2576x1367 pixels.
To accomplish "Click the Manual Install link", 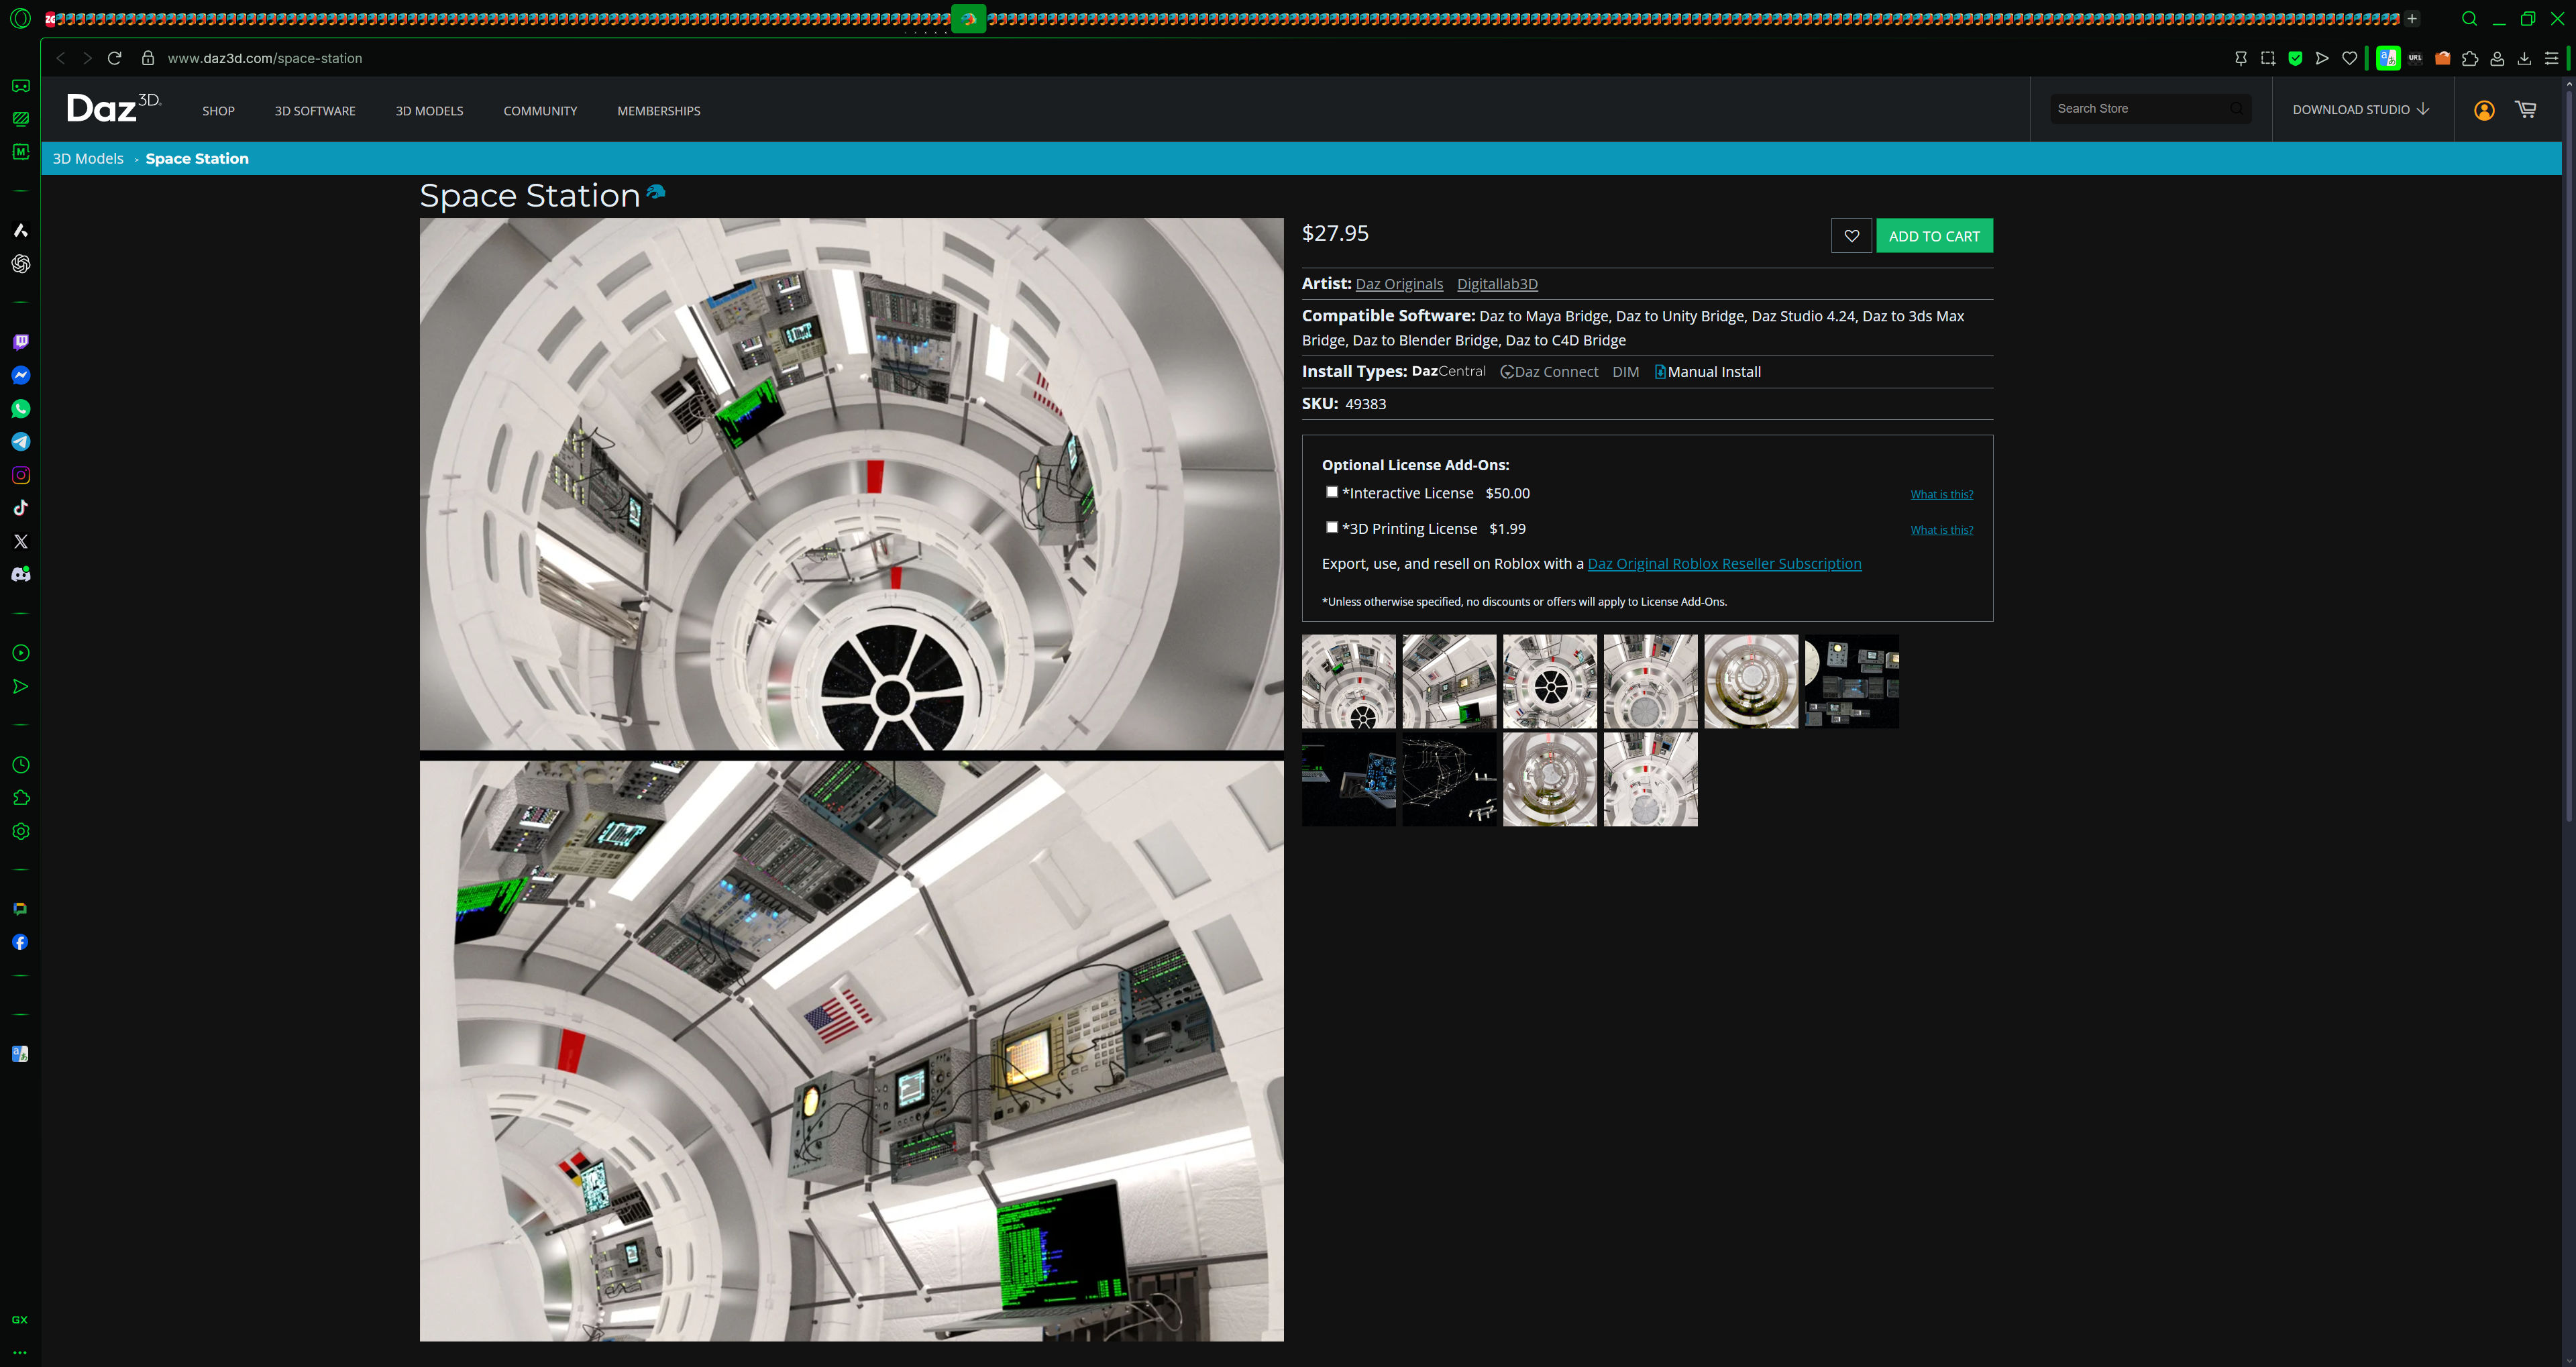I will coord(1708,372).
